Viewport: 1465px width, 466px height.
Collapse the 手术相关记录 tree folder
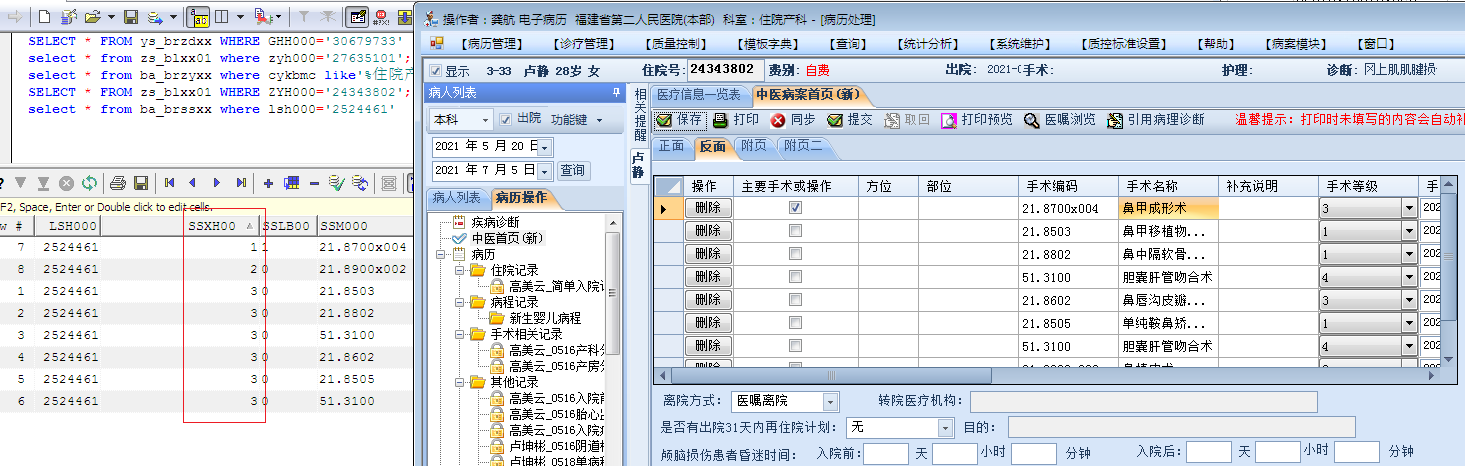tap(460, 334)
